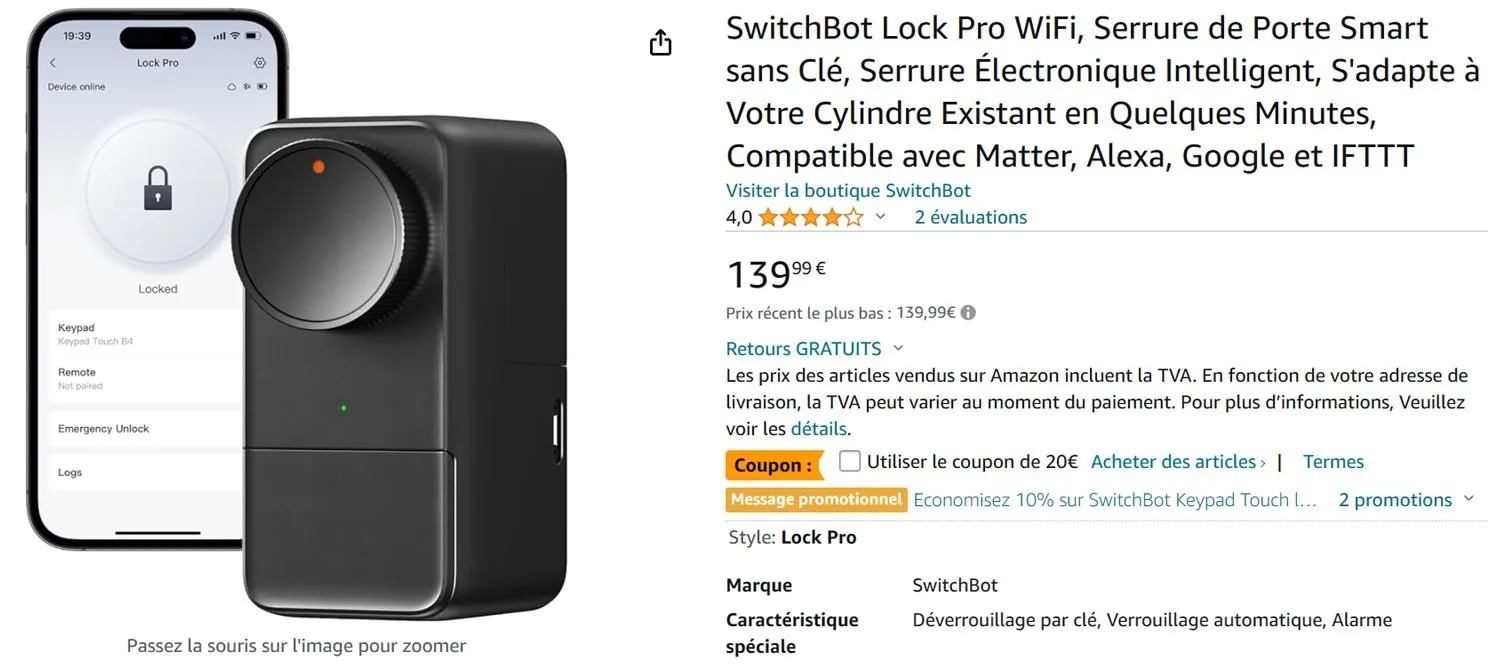Click the Keypad Touch 10% savings offer
Image resolution: width=1500 pixels, height=664 pixels.
1115,499
